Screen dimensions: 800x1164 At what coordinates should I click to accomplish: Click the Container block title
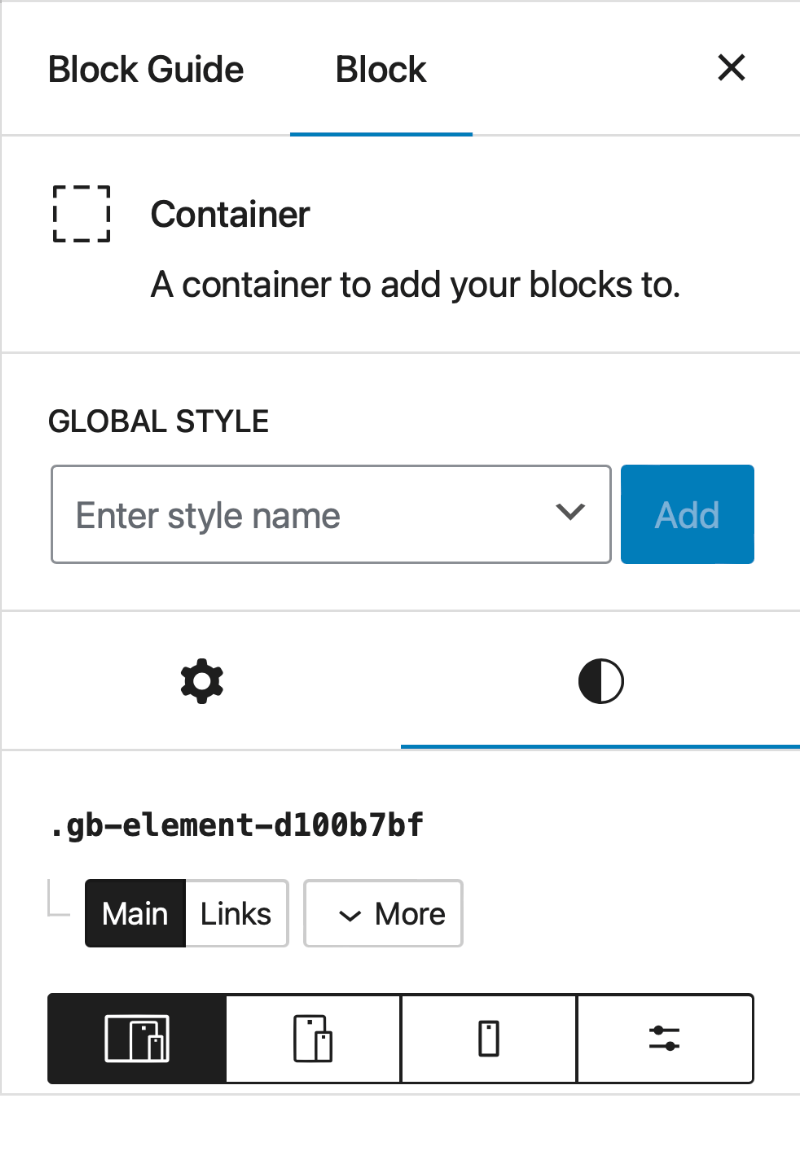pos(230,214)
